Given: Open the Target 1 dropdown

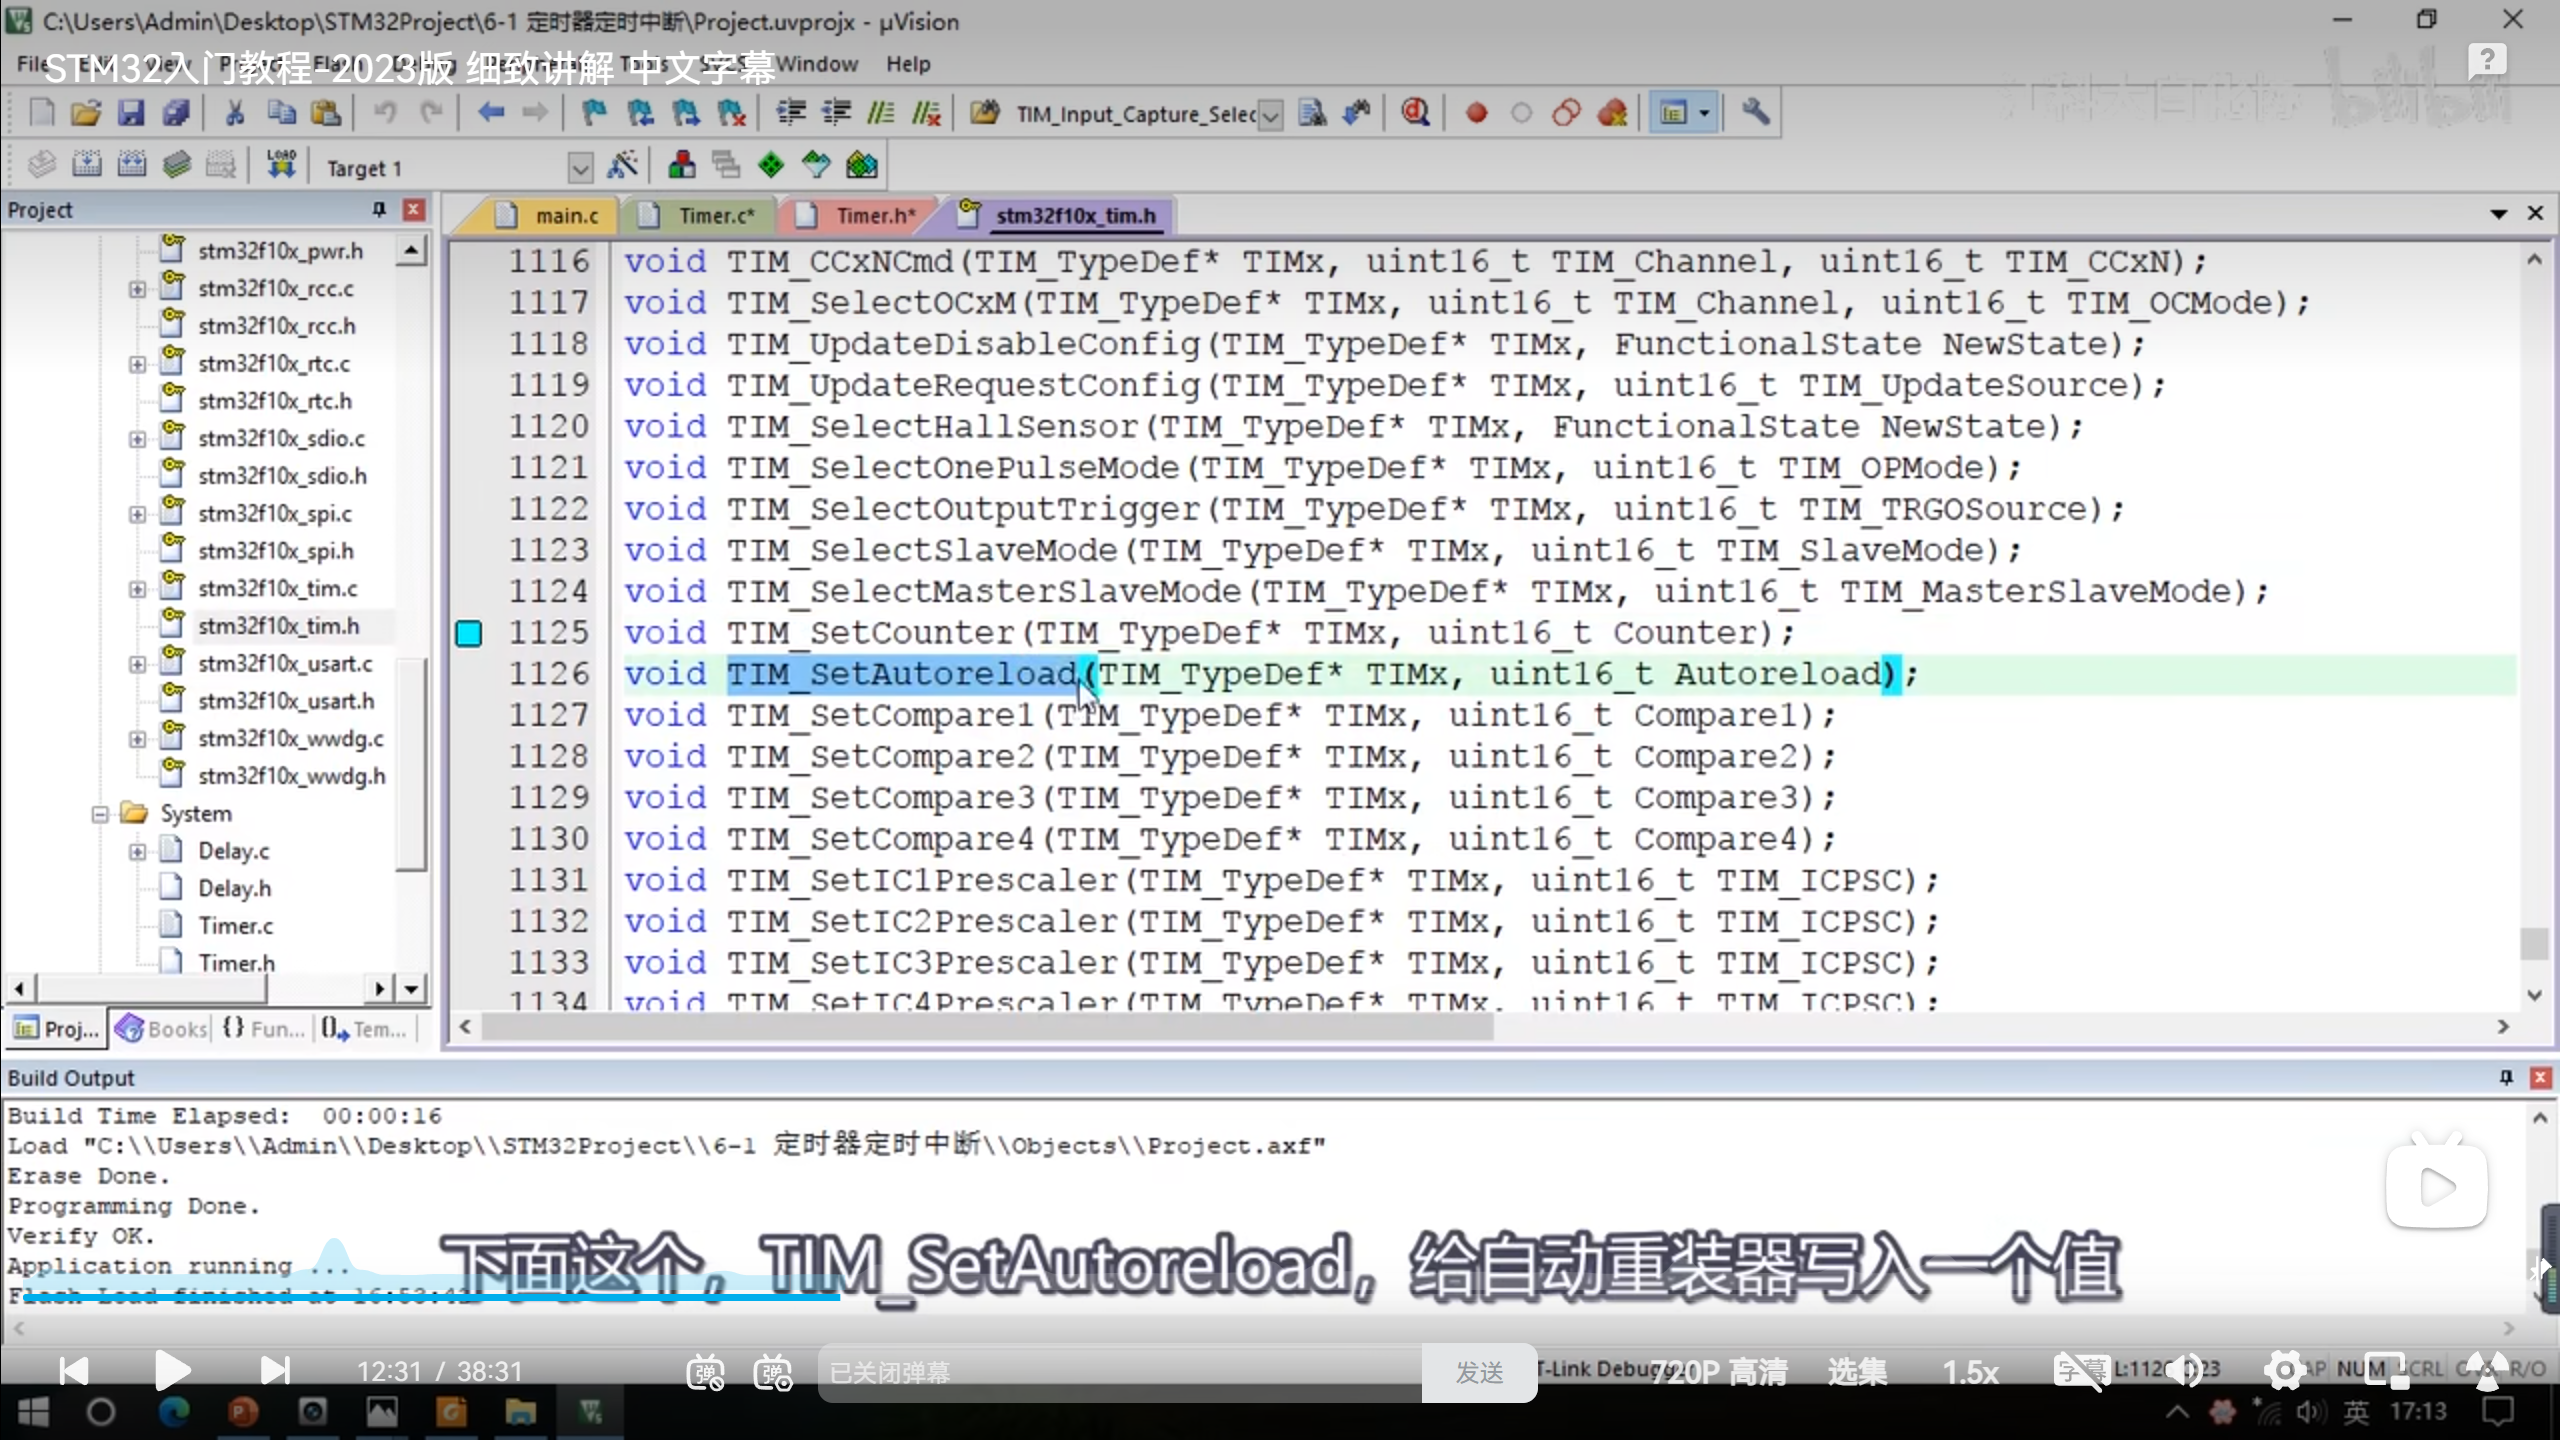Looking at the screenshot, I should point(580,168).
